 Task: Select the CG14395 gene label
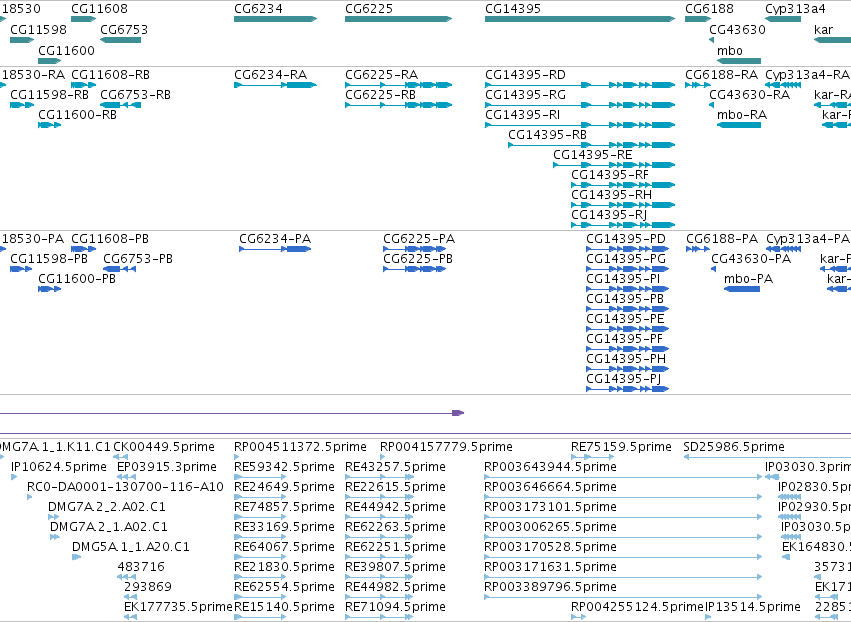click(513, 9)
